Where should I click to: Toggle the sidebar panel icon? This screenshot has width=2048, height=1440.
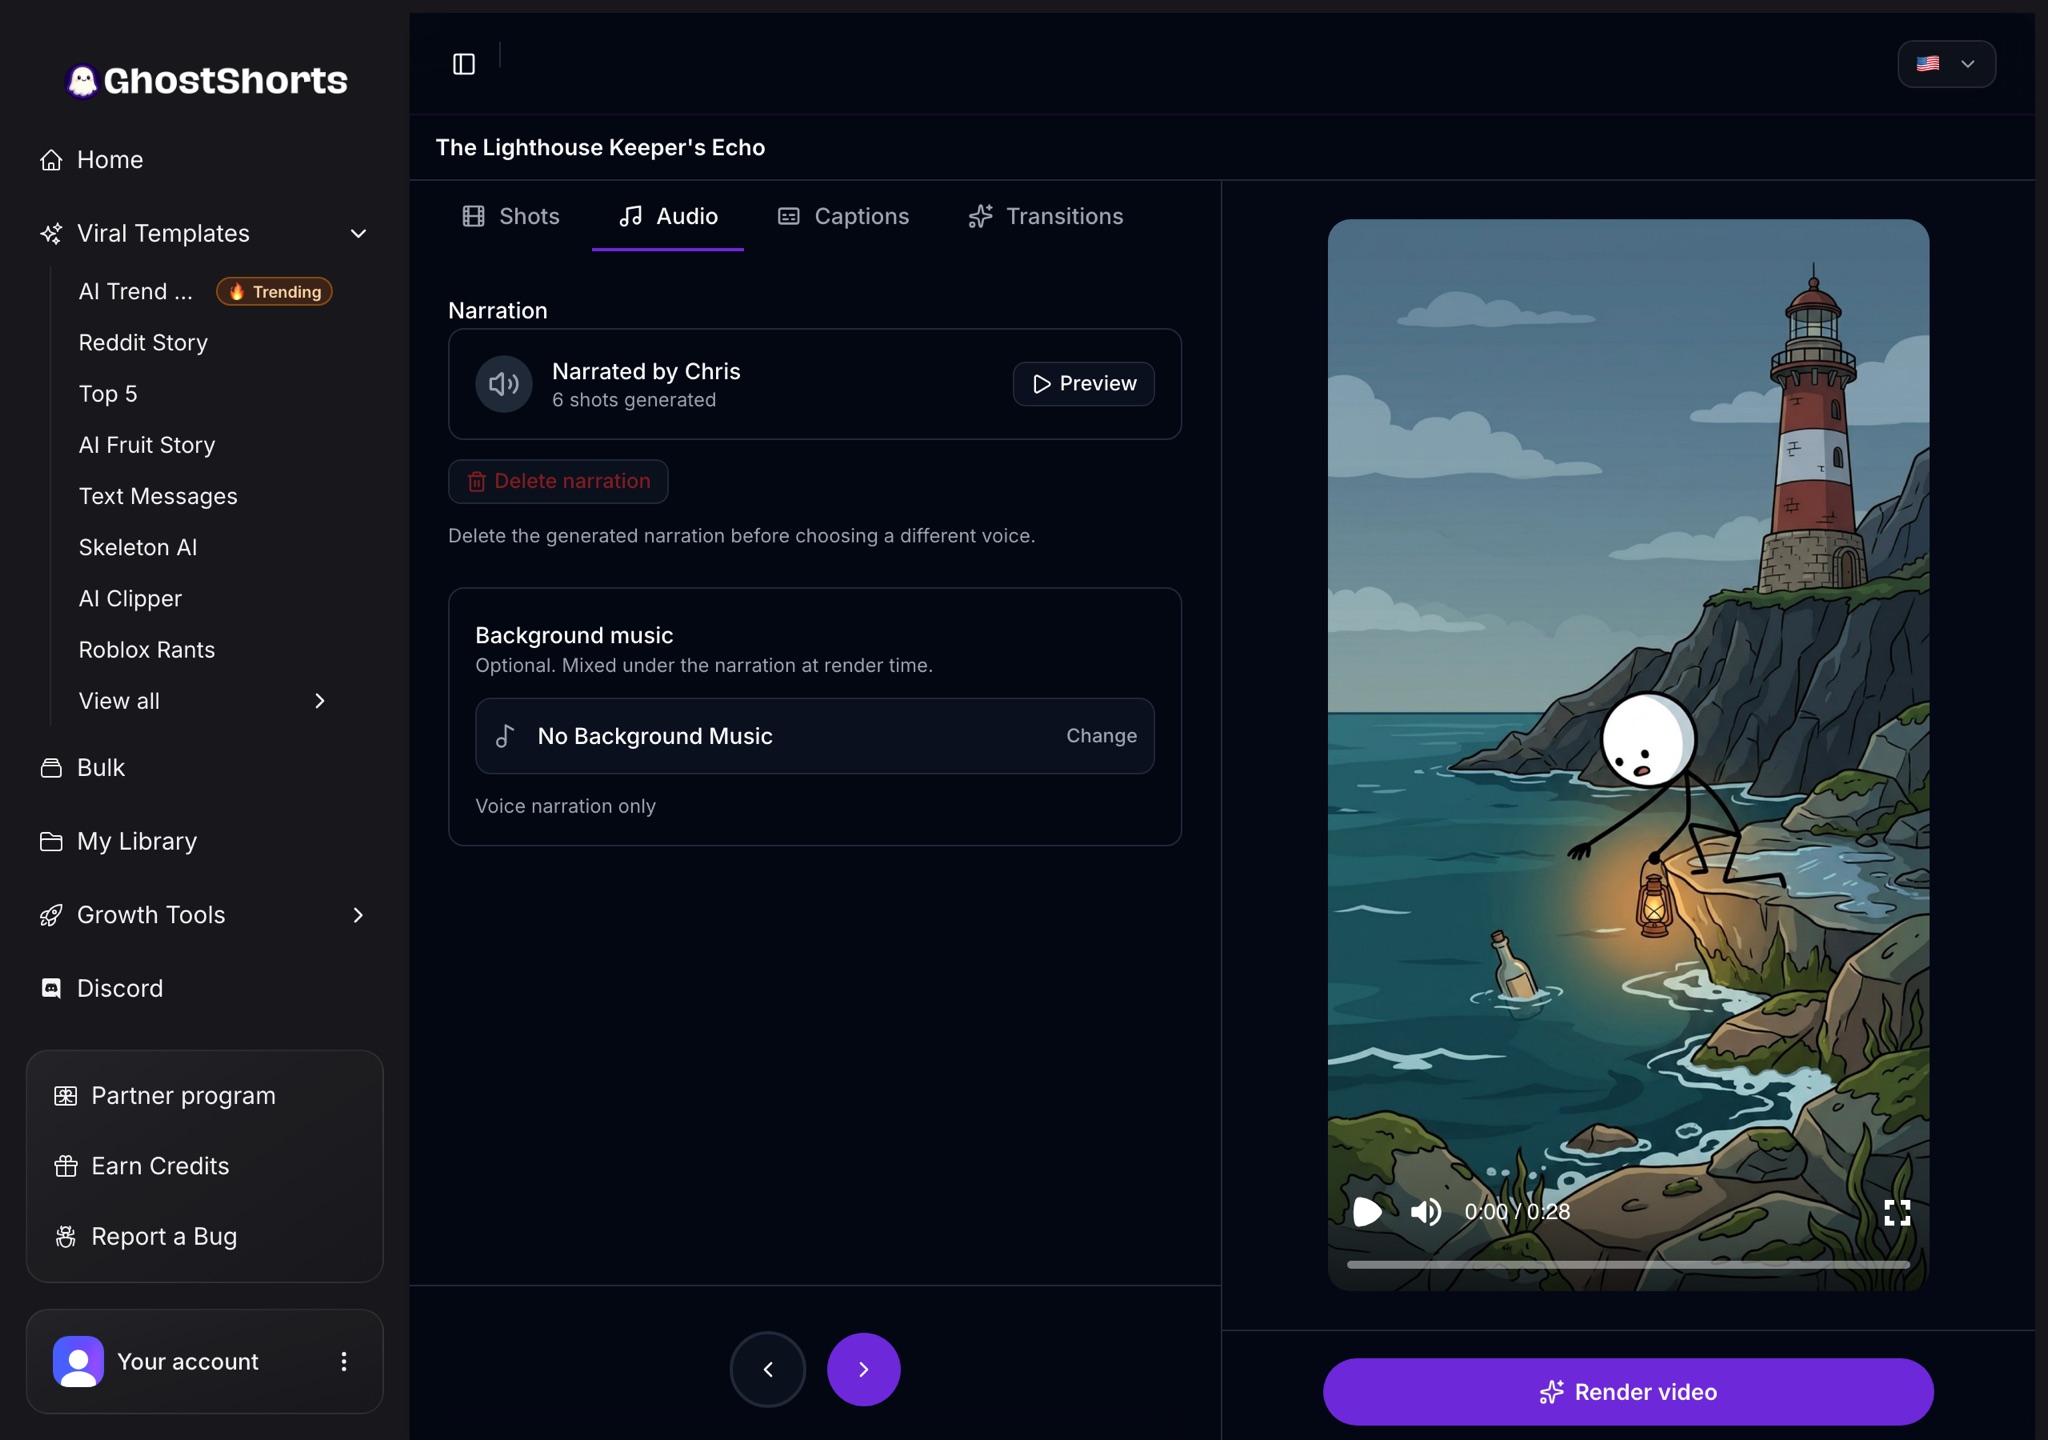click(464, 64)
